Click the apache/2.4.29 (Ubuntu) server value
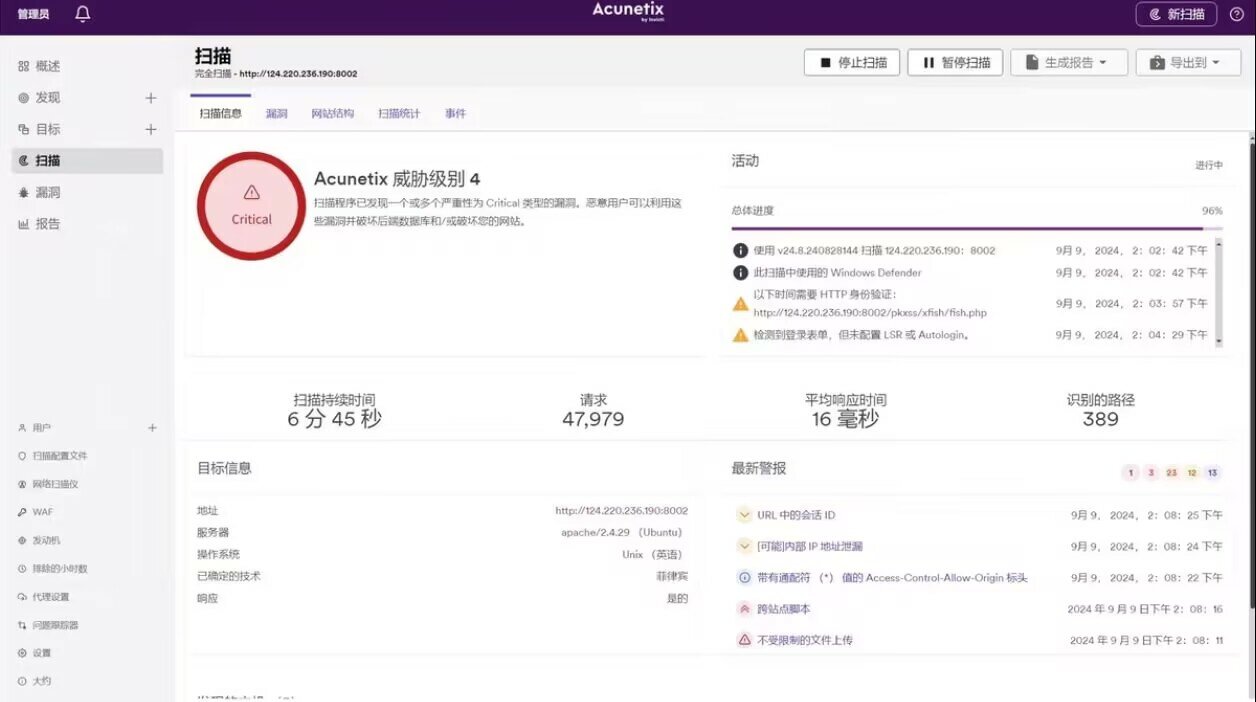Image resolution: width=1256 pixels, height=702 pixels. pyautogui.click(x=624, y=533)
